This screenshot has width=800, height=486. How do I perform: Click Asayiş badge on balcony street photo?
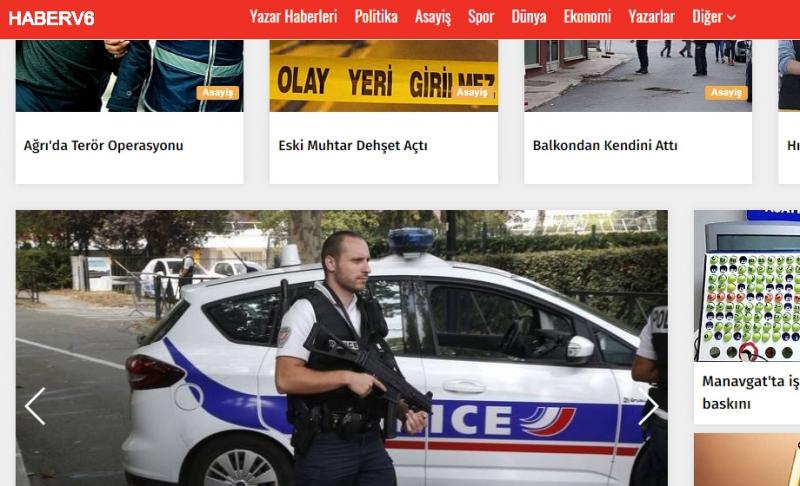[726, 93]
